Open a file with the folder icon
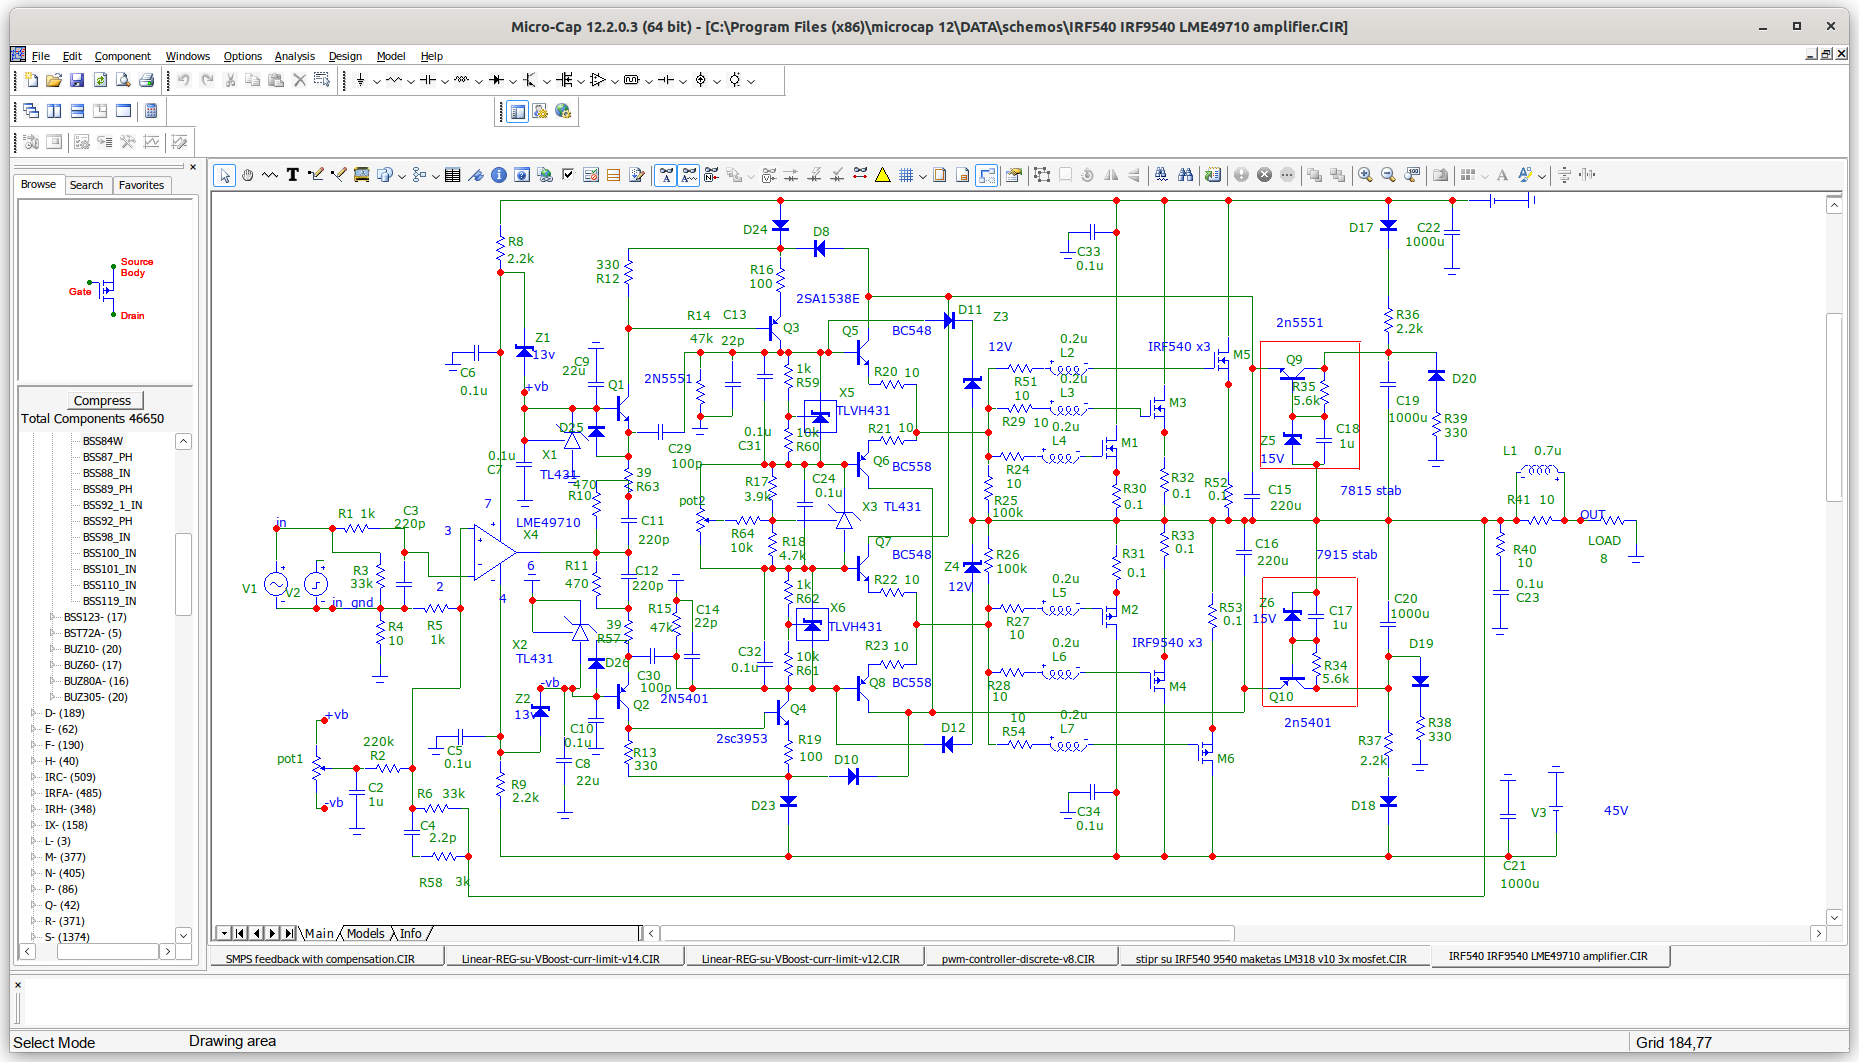Image resolution: width=1859 pixels, height=1062 pixels. [54, 80]
